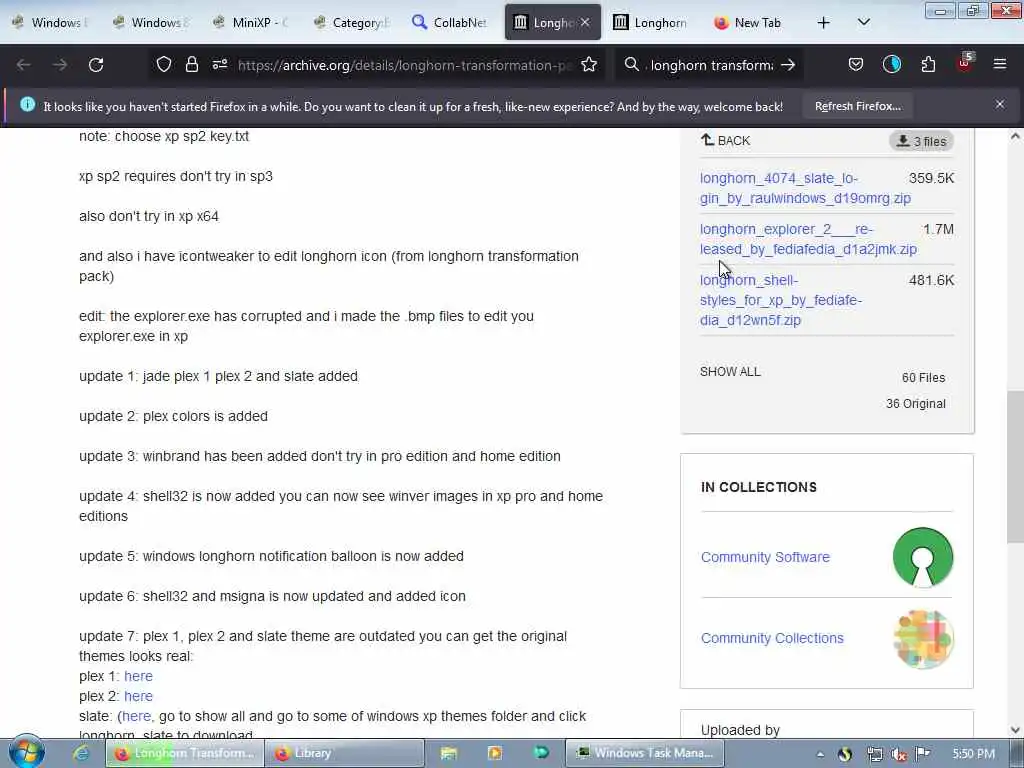This screenshot has height=768, width=1024.
Task: Open the shield tracking protection icon
Action: click(164, 64)
